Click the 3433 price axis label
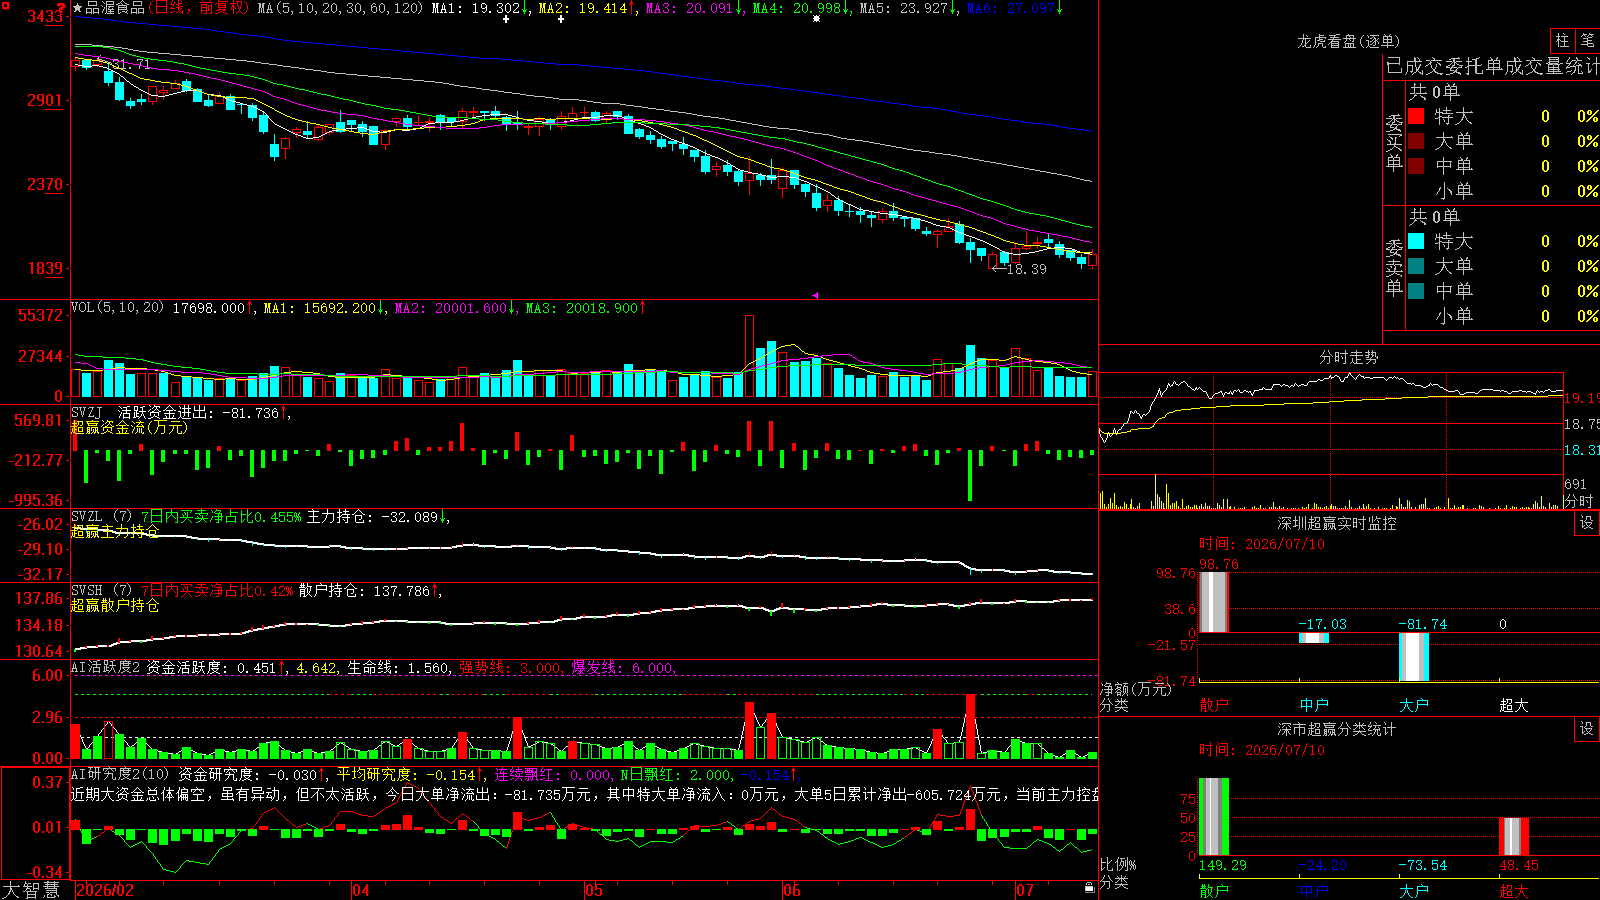 tap(45, 17)
